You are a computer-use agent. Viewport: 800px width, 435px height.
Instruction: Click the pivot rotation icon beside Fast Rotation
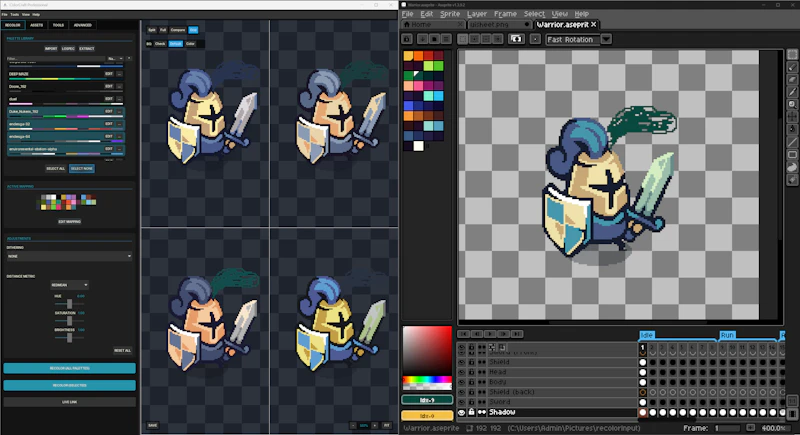point(535,39)
